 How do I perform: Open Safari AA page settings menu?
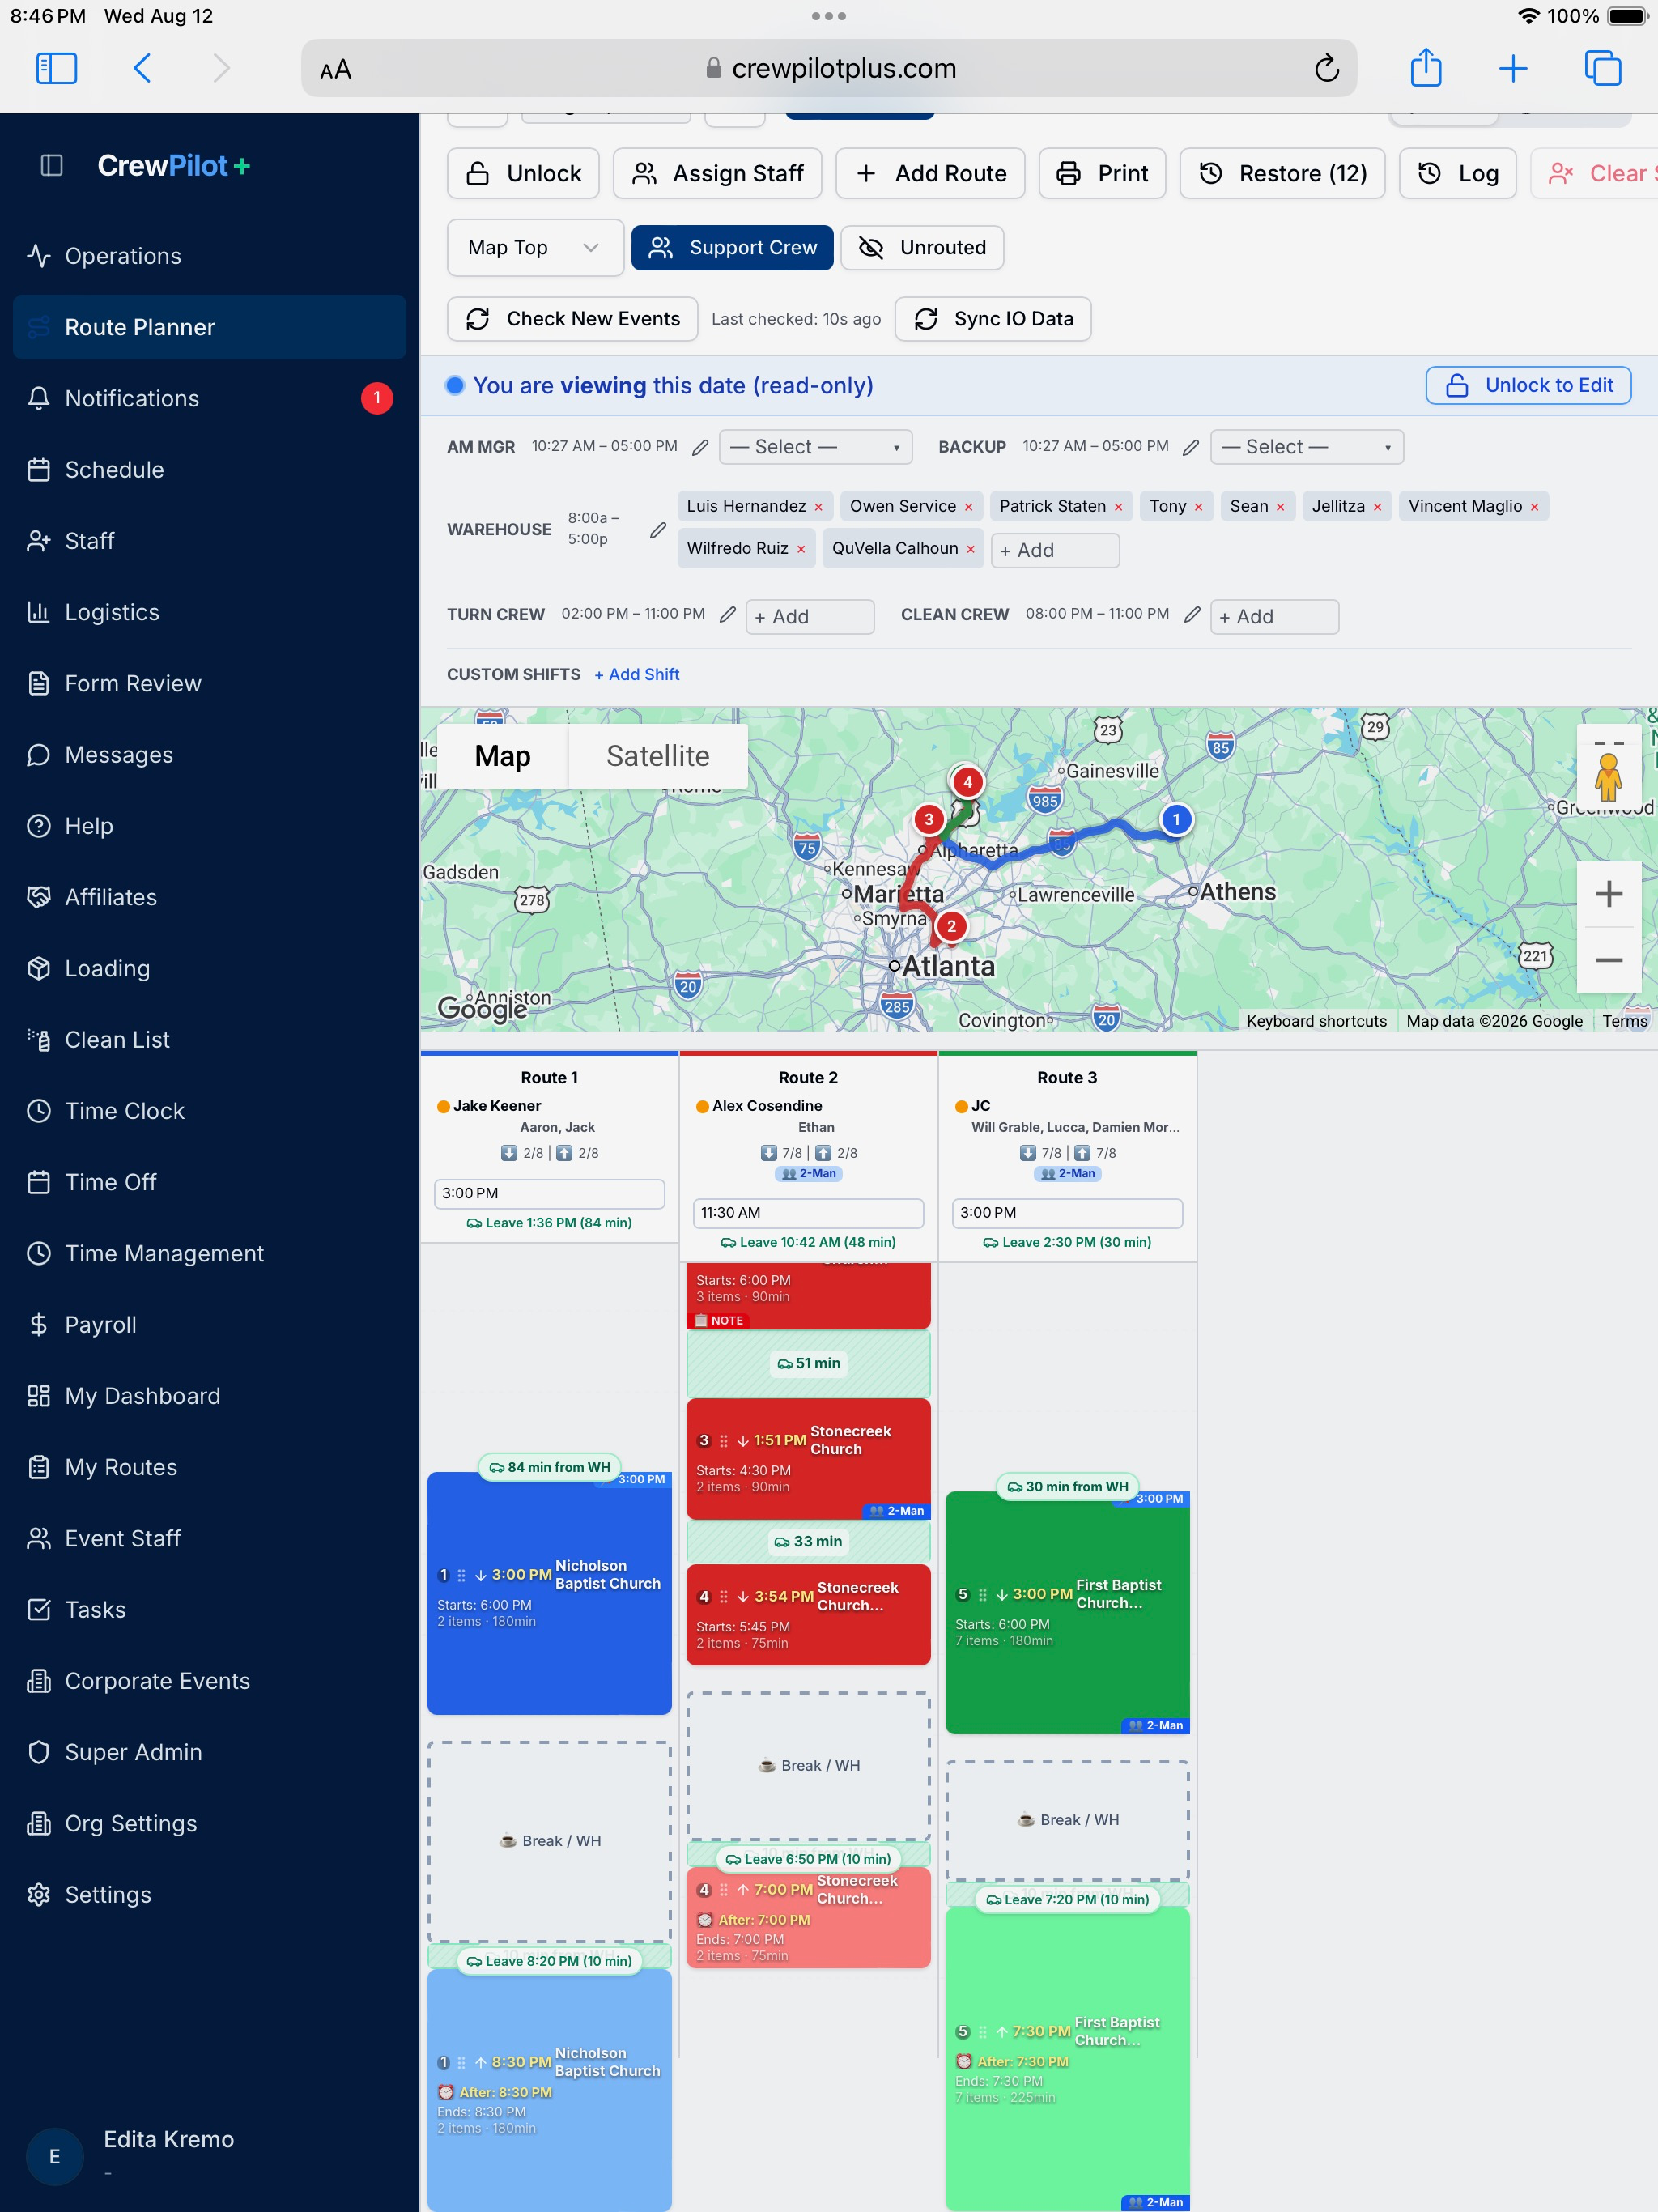(336, 69)
